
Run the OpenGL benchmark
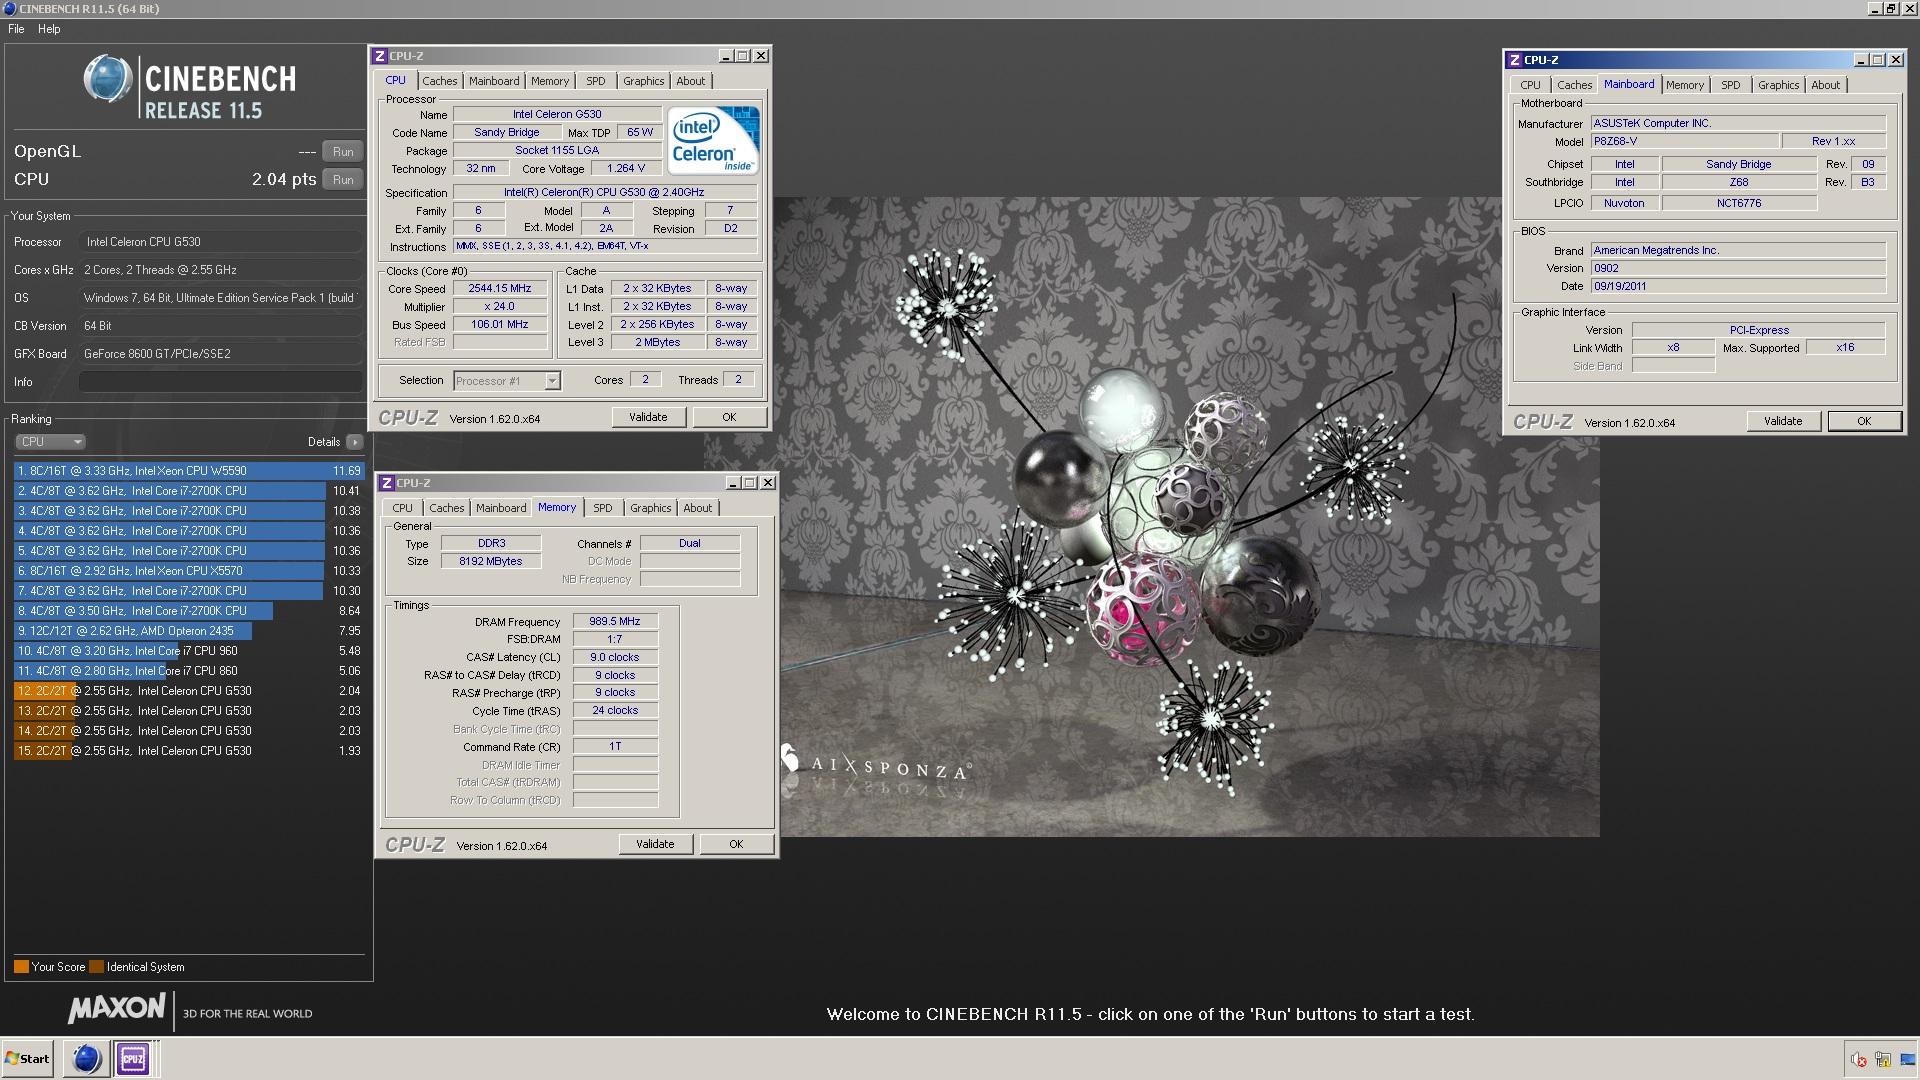coord(343,152)
